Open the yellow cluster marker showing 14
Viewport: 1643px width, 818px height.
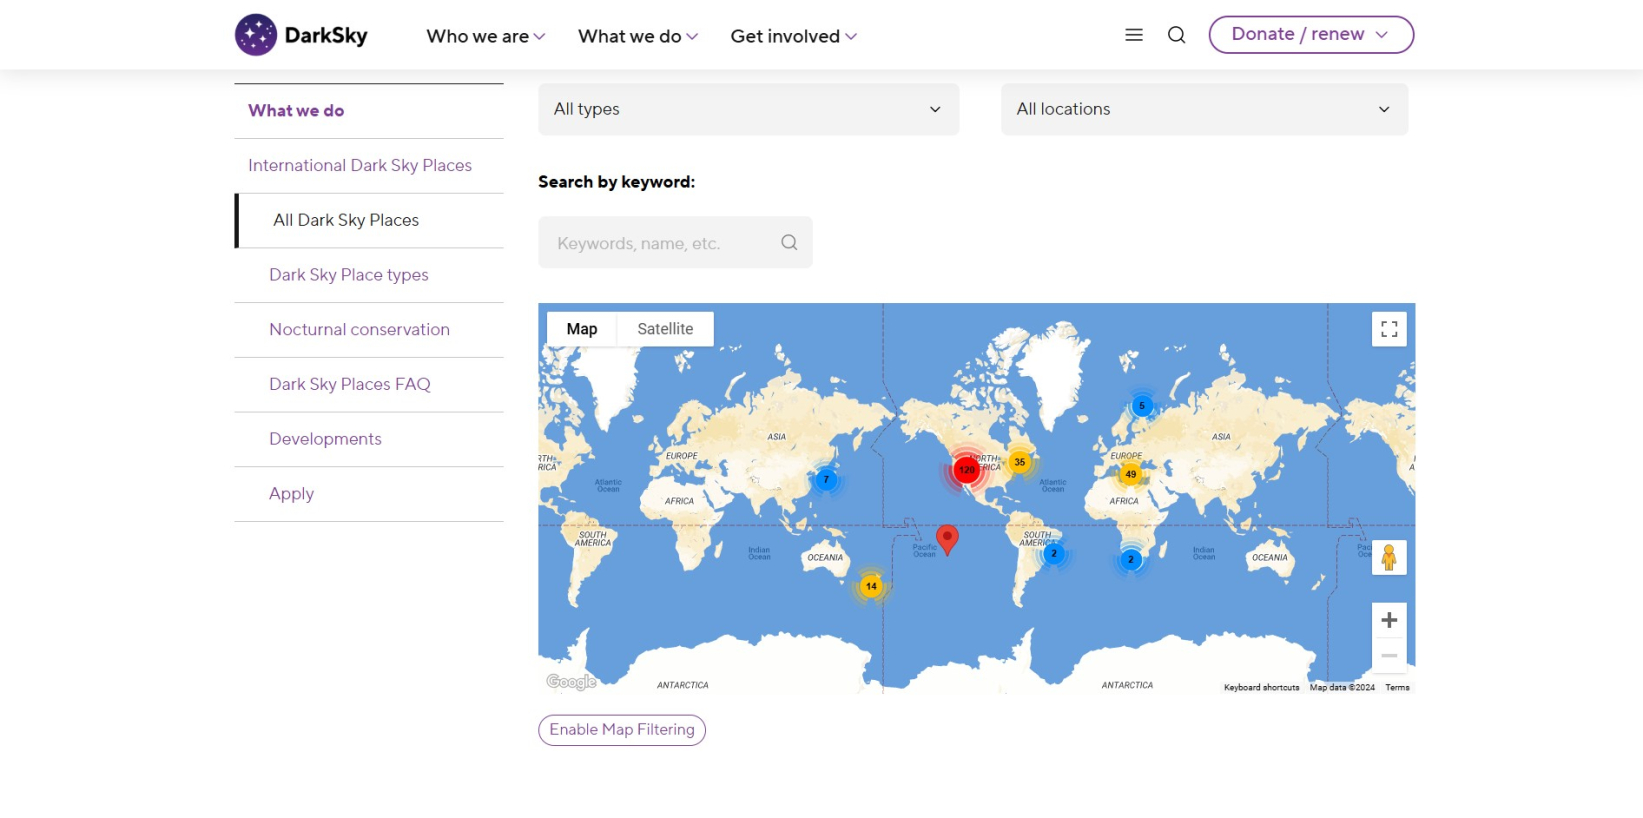871,586
